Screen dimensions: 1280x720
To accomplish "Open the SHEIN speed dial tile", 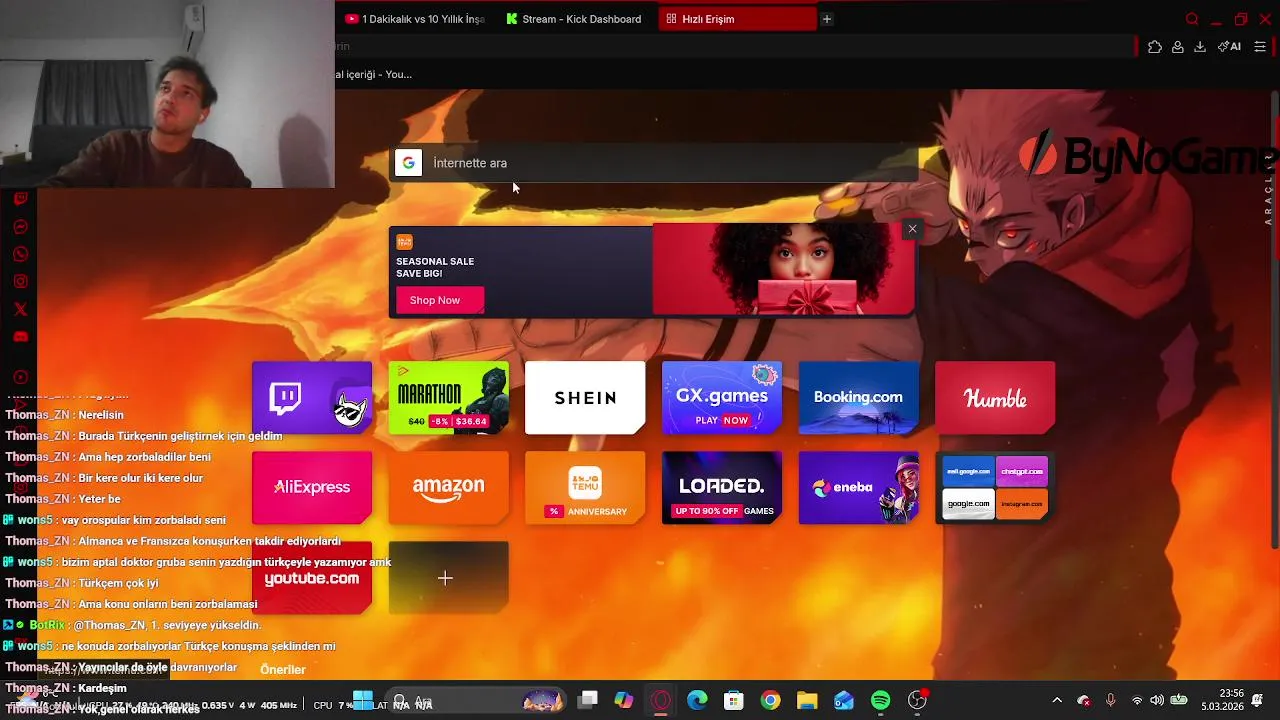I will [x=585, y=398].
